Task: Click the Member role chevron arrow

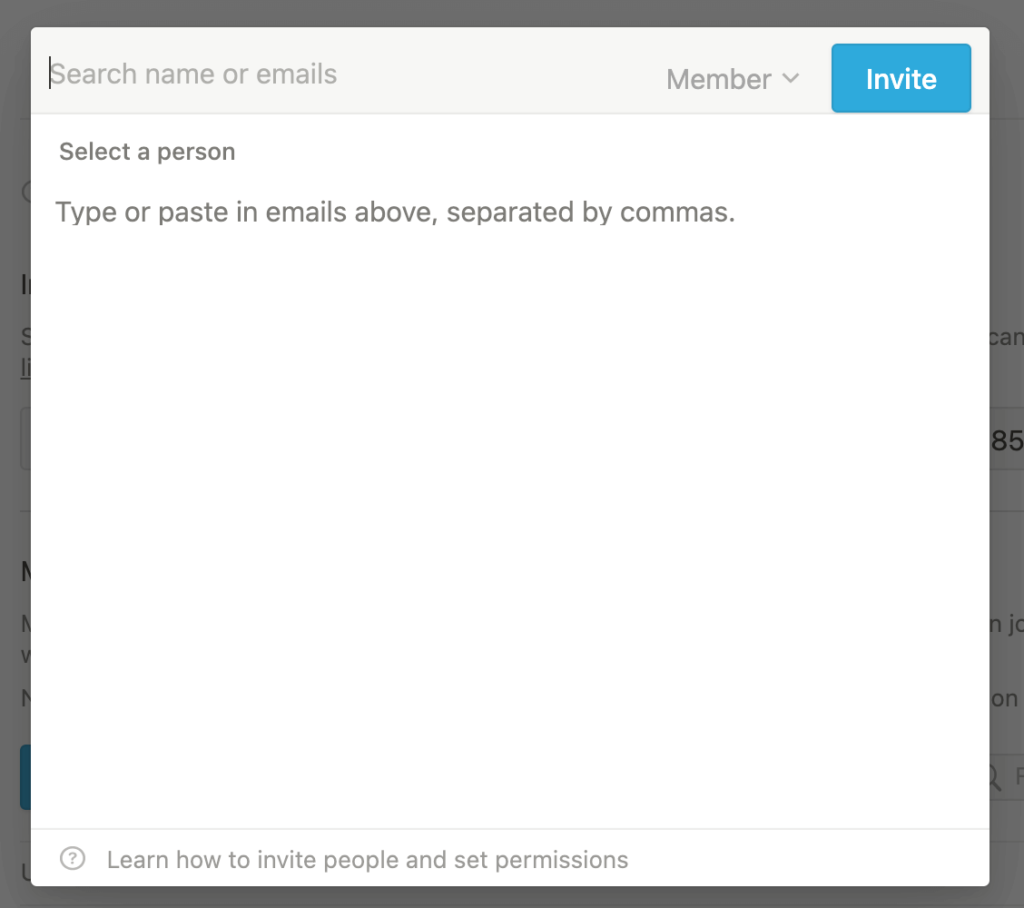Action: 790,79
